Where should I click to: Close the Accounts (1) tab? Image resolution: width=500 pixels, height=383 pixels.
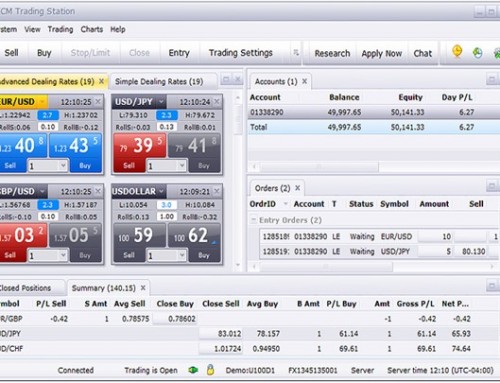pyautogui.click(x=304, y=81)
